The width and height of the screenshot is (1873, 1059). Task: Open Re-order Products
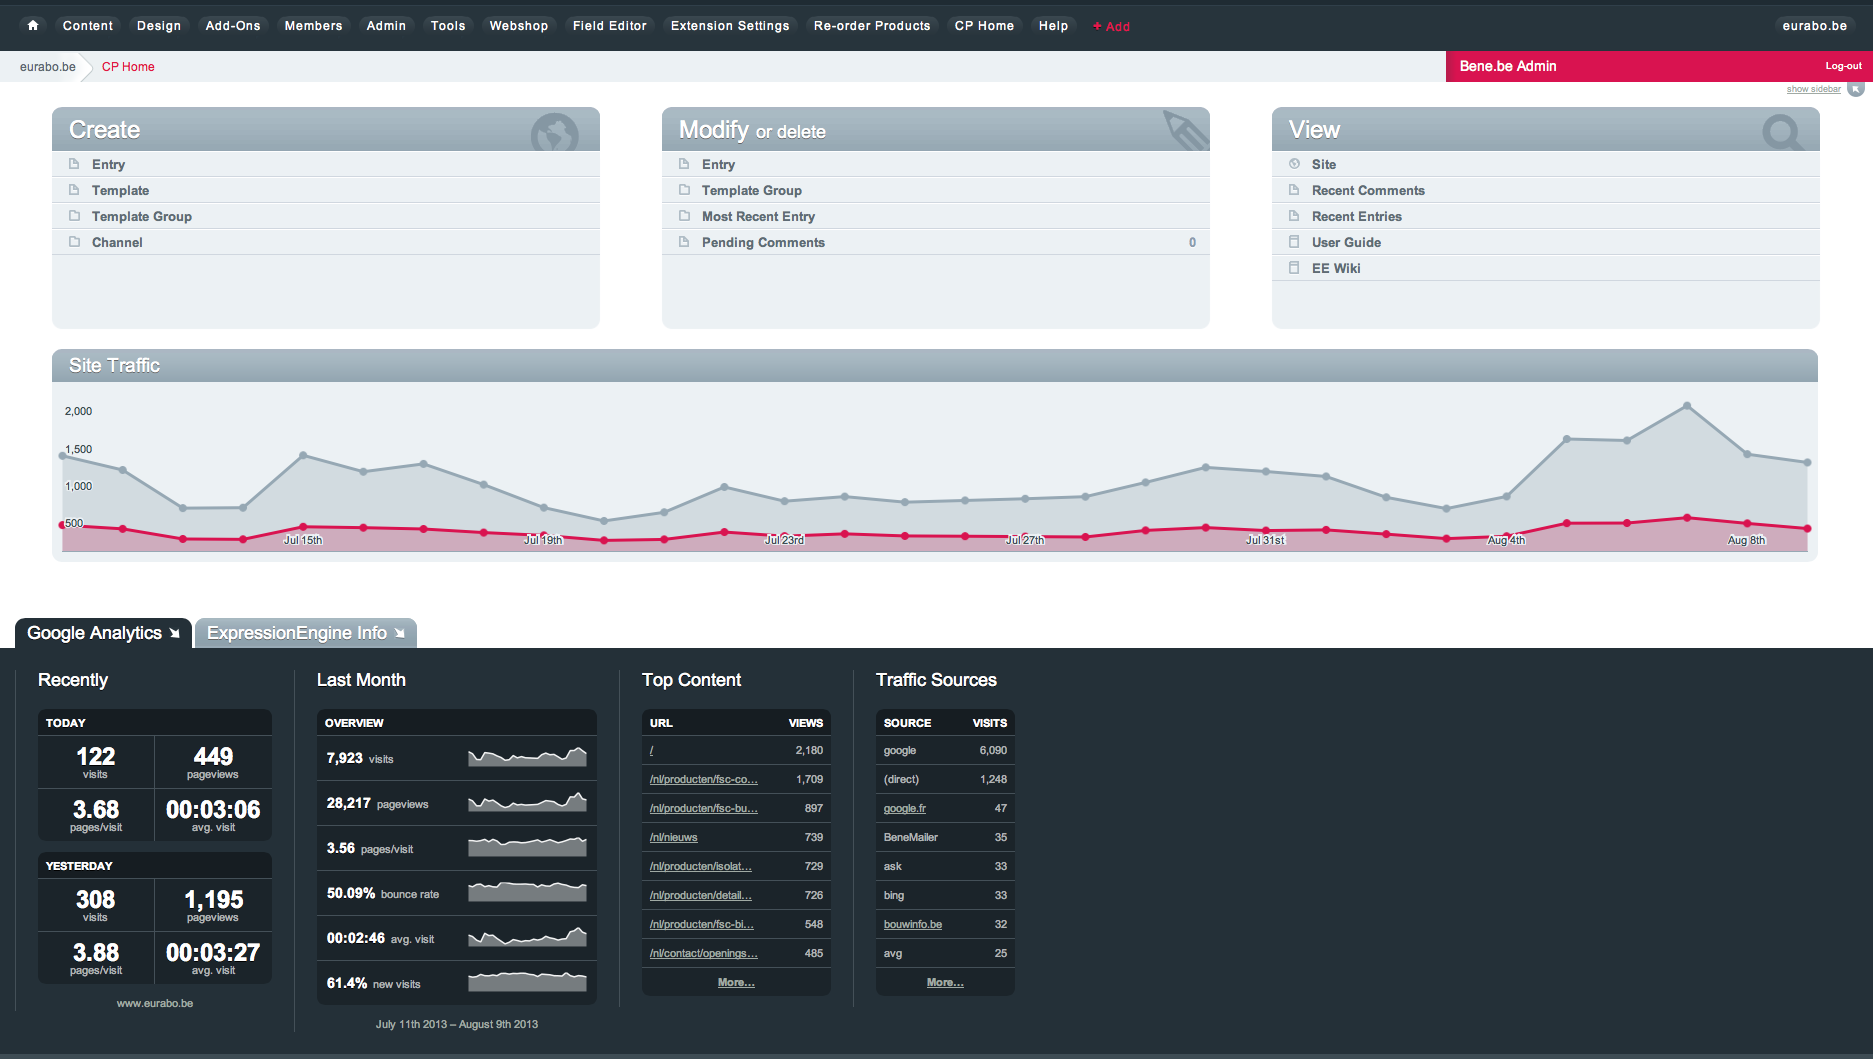(872, 26)
